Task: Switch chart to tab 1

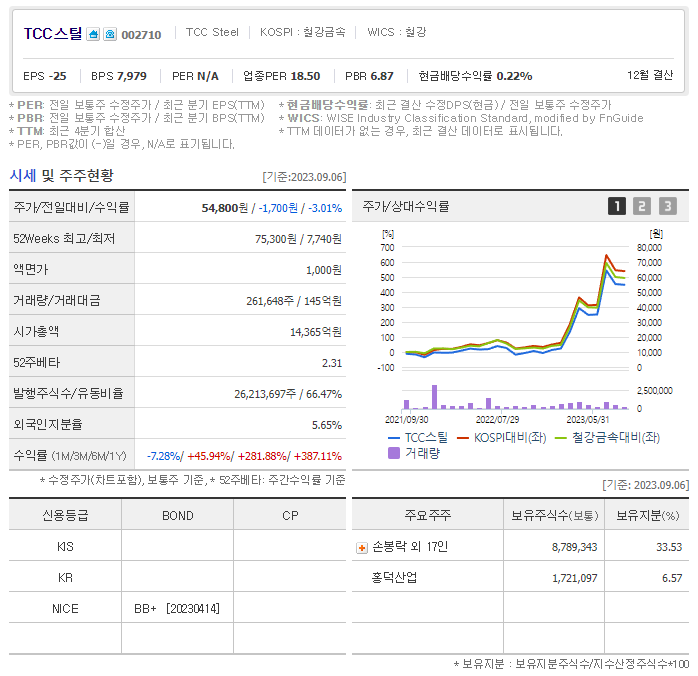Action: (617, 206)
